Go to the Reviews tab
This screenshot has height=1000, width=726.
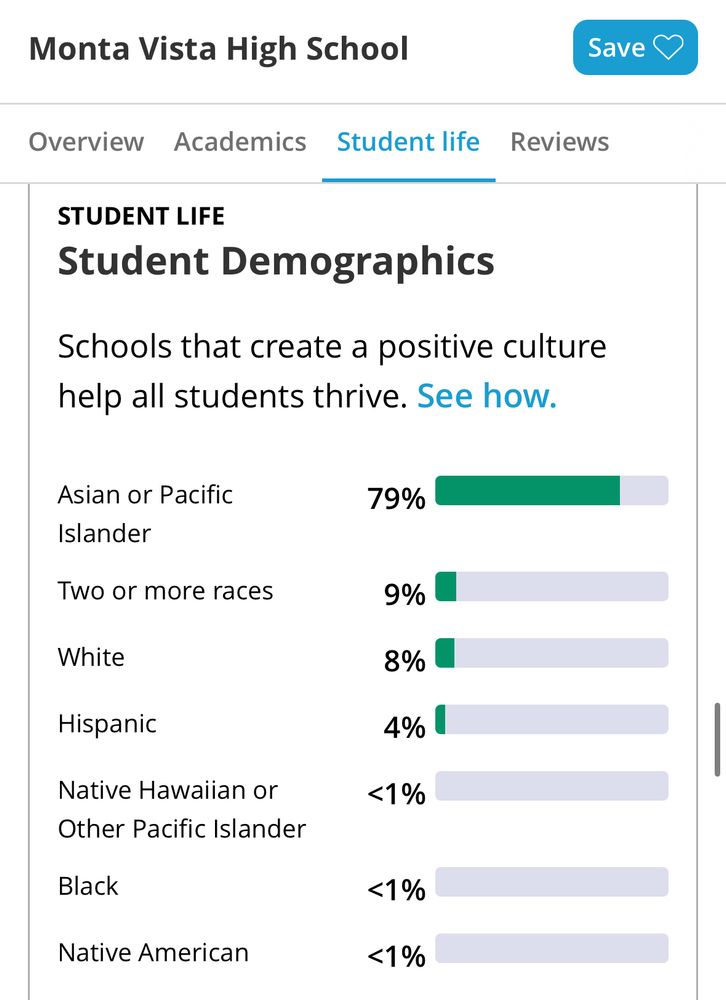(559, 142)
